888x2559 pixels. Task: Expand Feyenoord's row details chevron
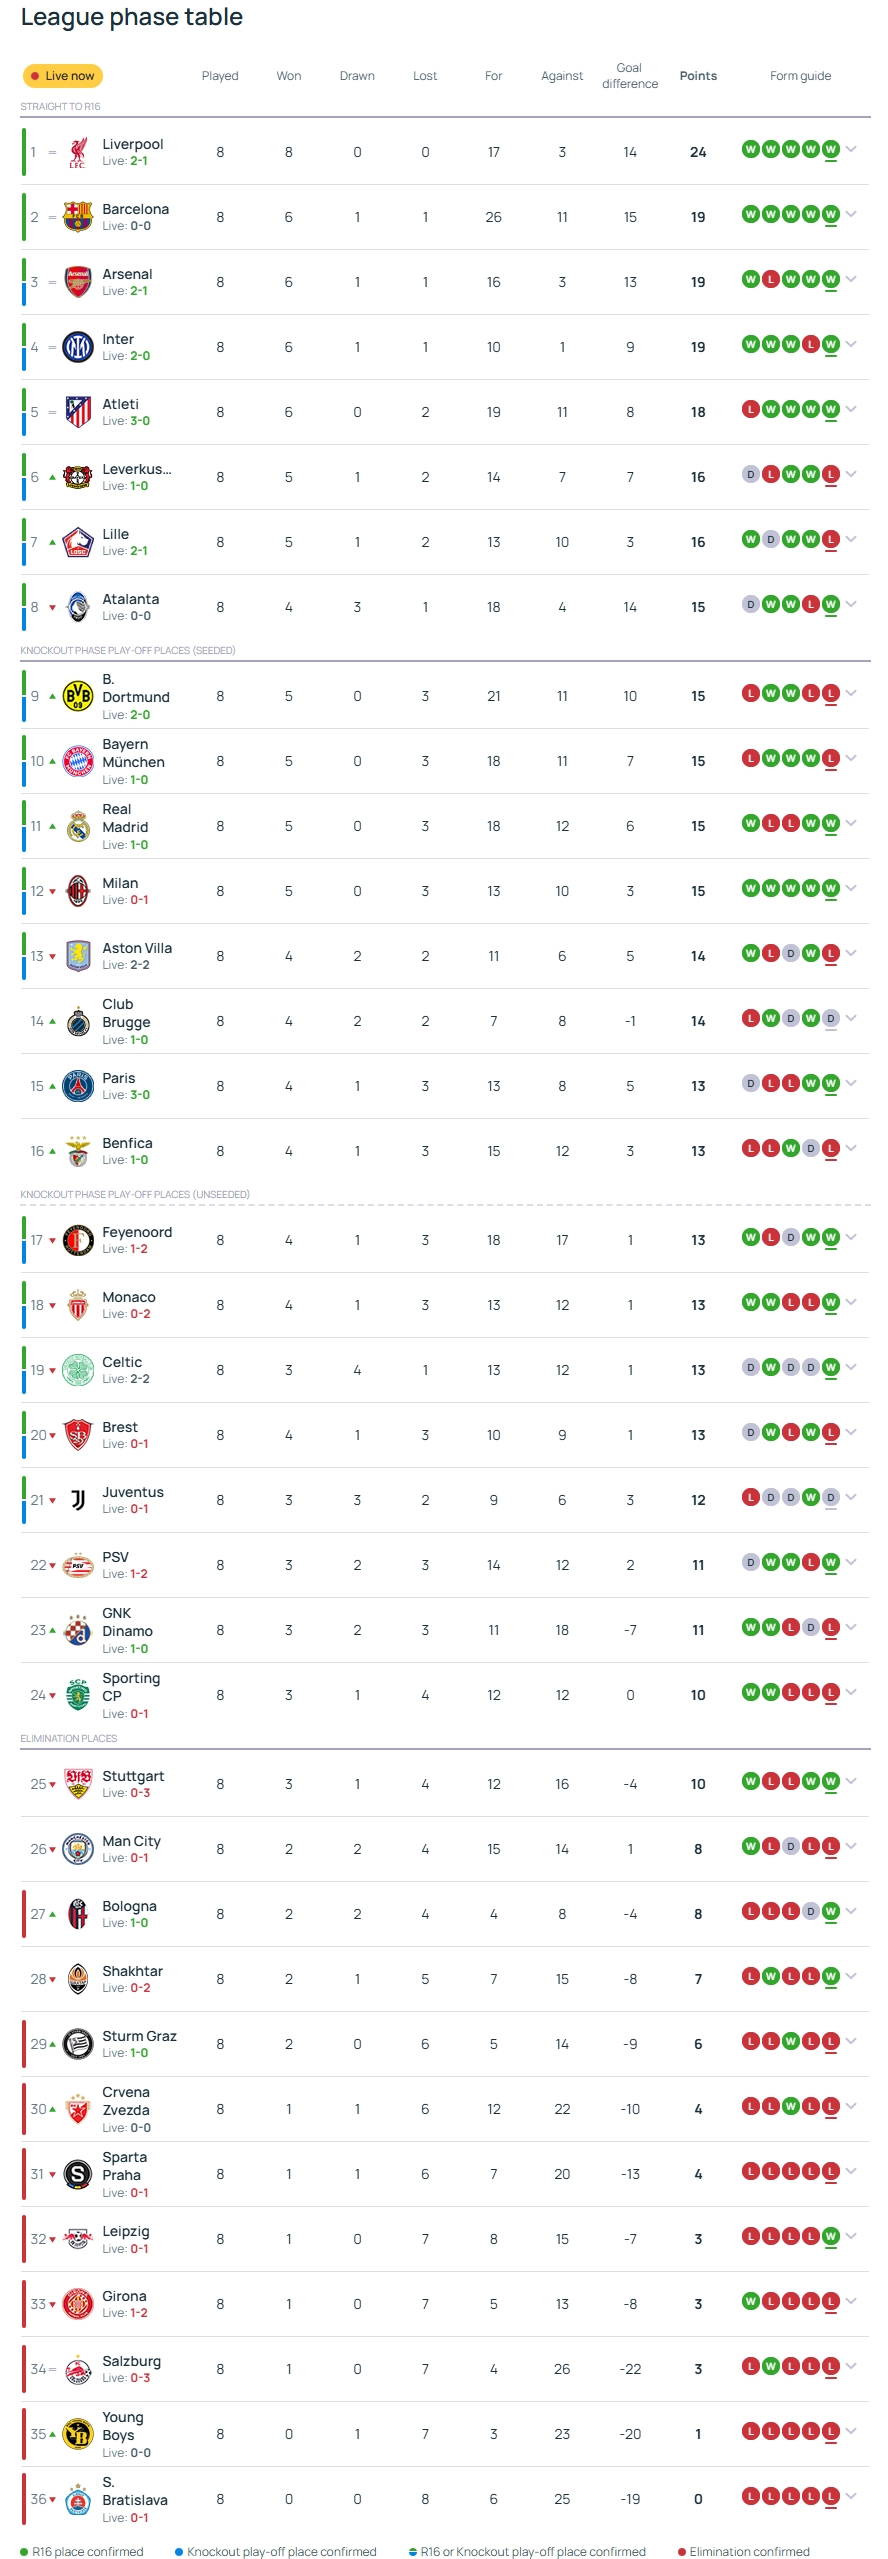tap(851, 1237)
